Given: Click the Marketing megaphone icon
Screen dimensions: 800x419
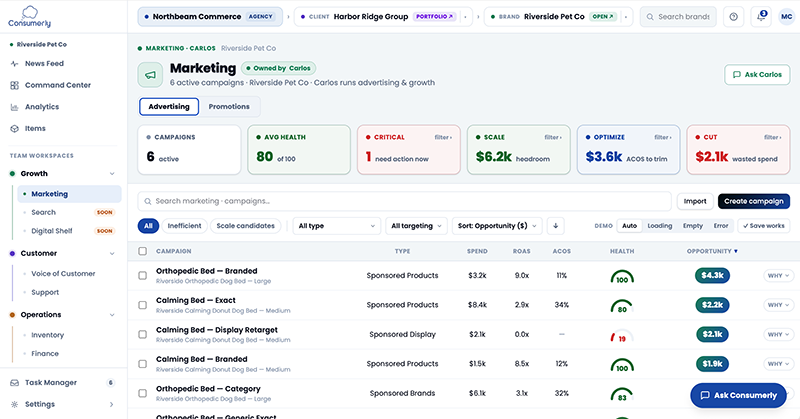Looking at the screenshot, I should tap(150, 75).
